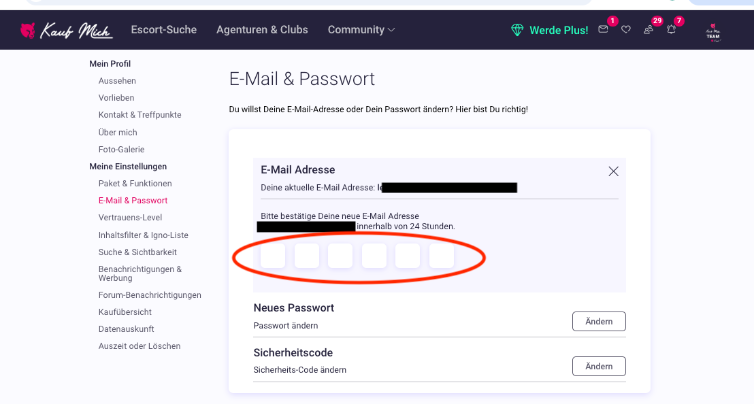
Task: Click Ändern for Neues Passwort
Action: pos(599,321)
